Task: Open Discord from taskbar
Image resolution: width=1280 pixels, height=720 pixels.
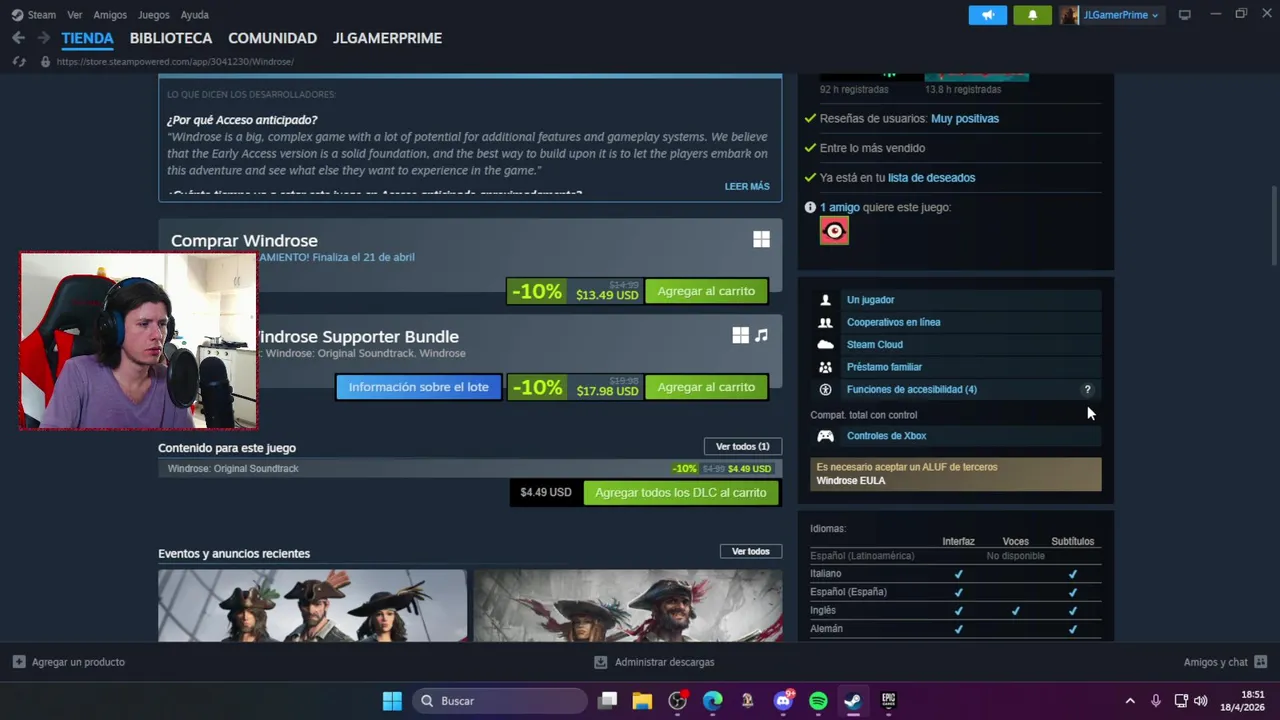Action: click(x=783, y=701)
